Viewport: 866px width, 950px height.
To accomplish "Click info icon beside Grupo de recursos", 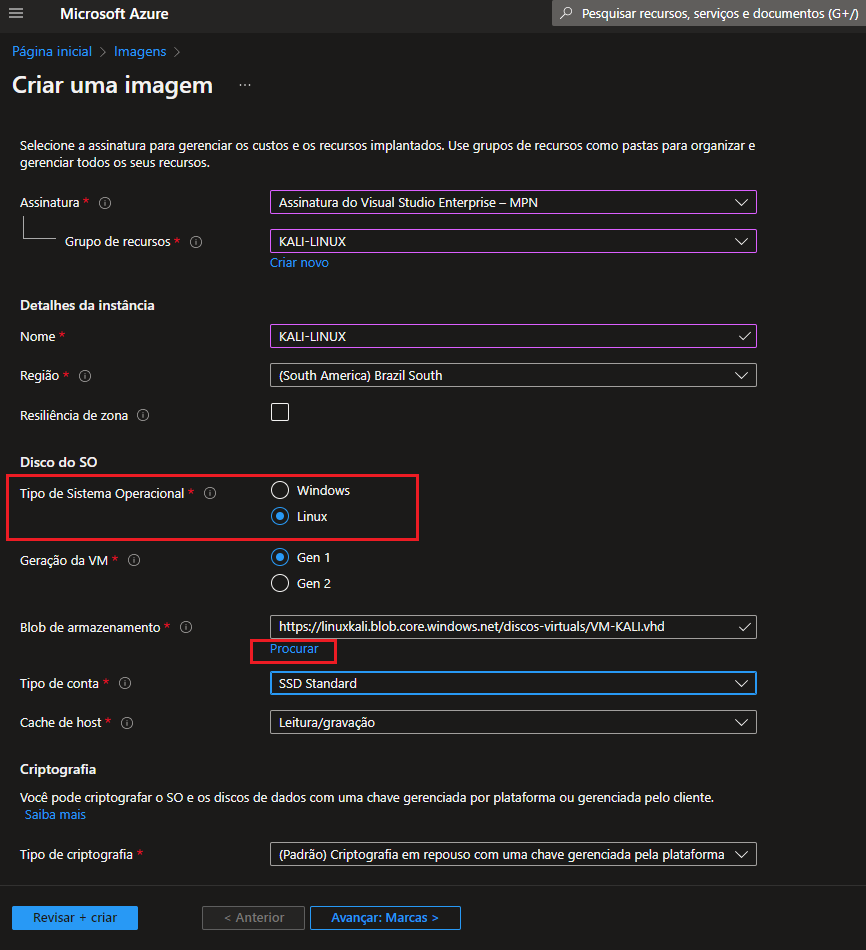I will [x=196, y=242].
